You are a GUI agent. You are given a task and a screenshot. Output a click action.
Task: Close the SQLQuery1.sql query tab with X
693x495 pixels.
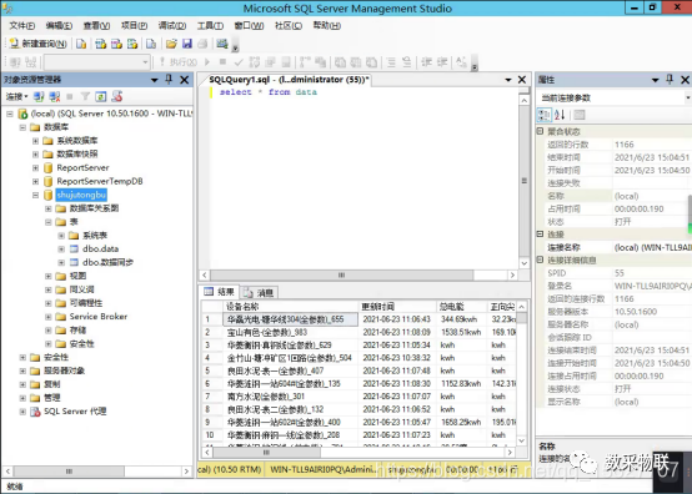[522, 80]
